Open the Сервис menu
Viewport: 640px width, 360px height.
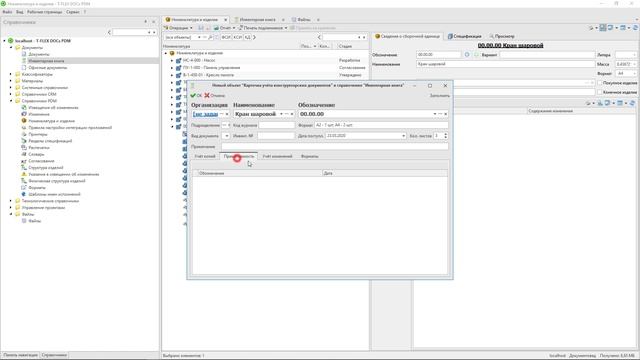(x=73, y=12)
